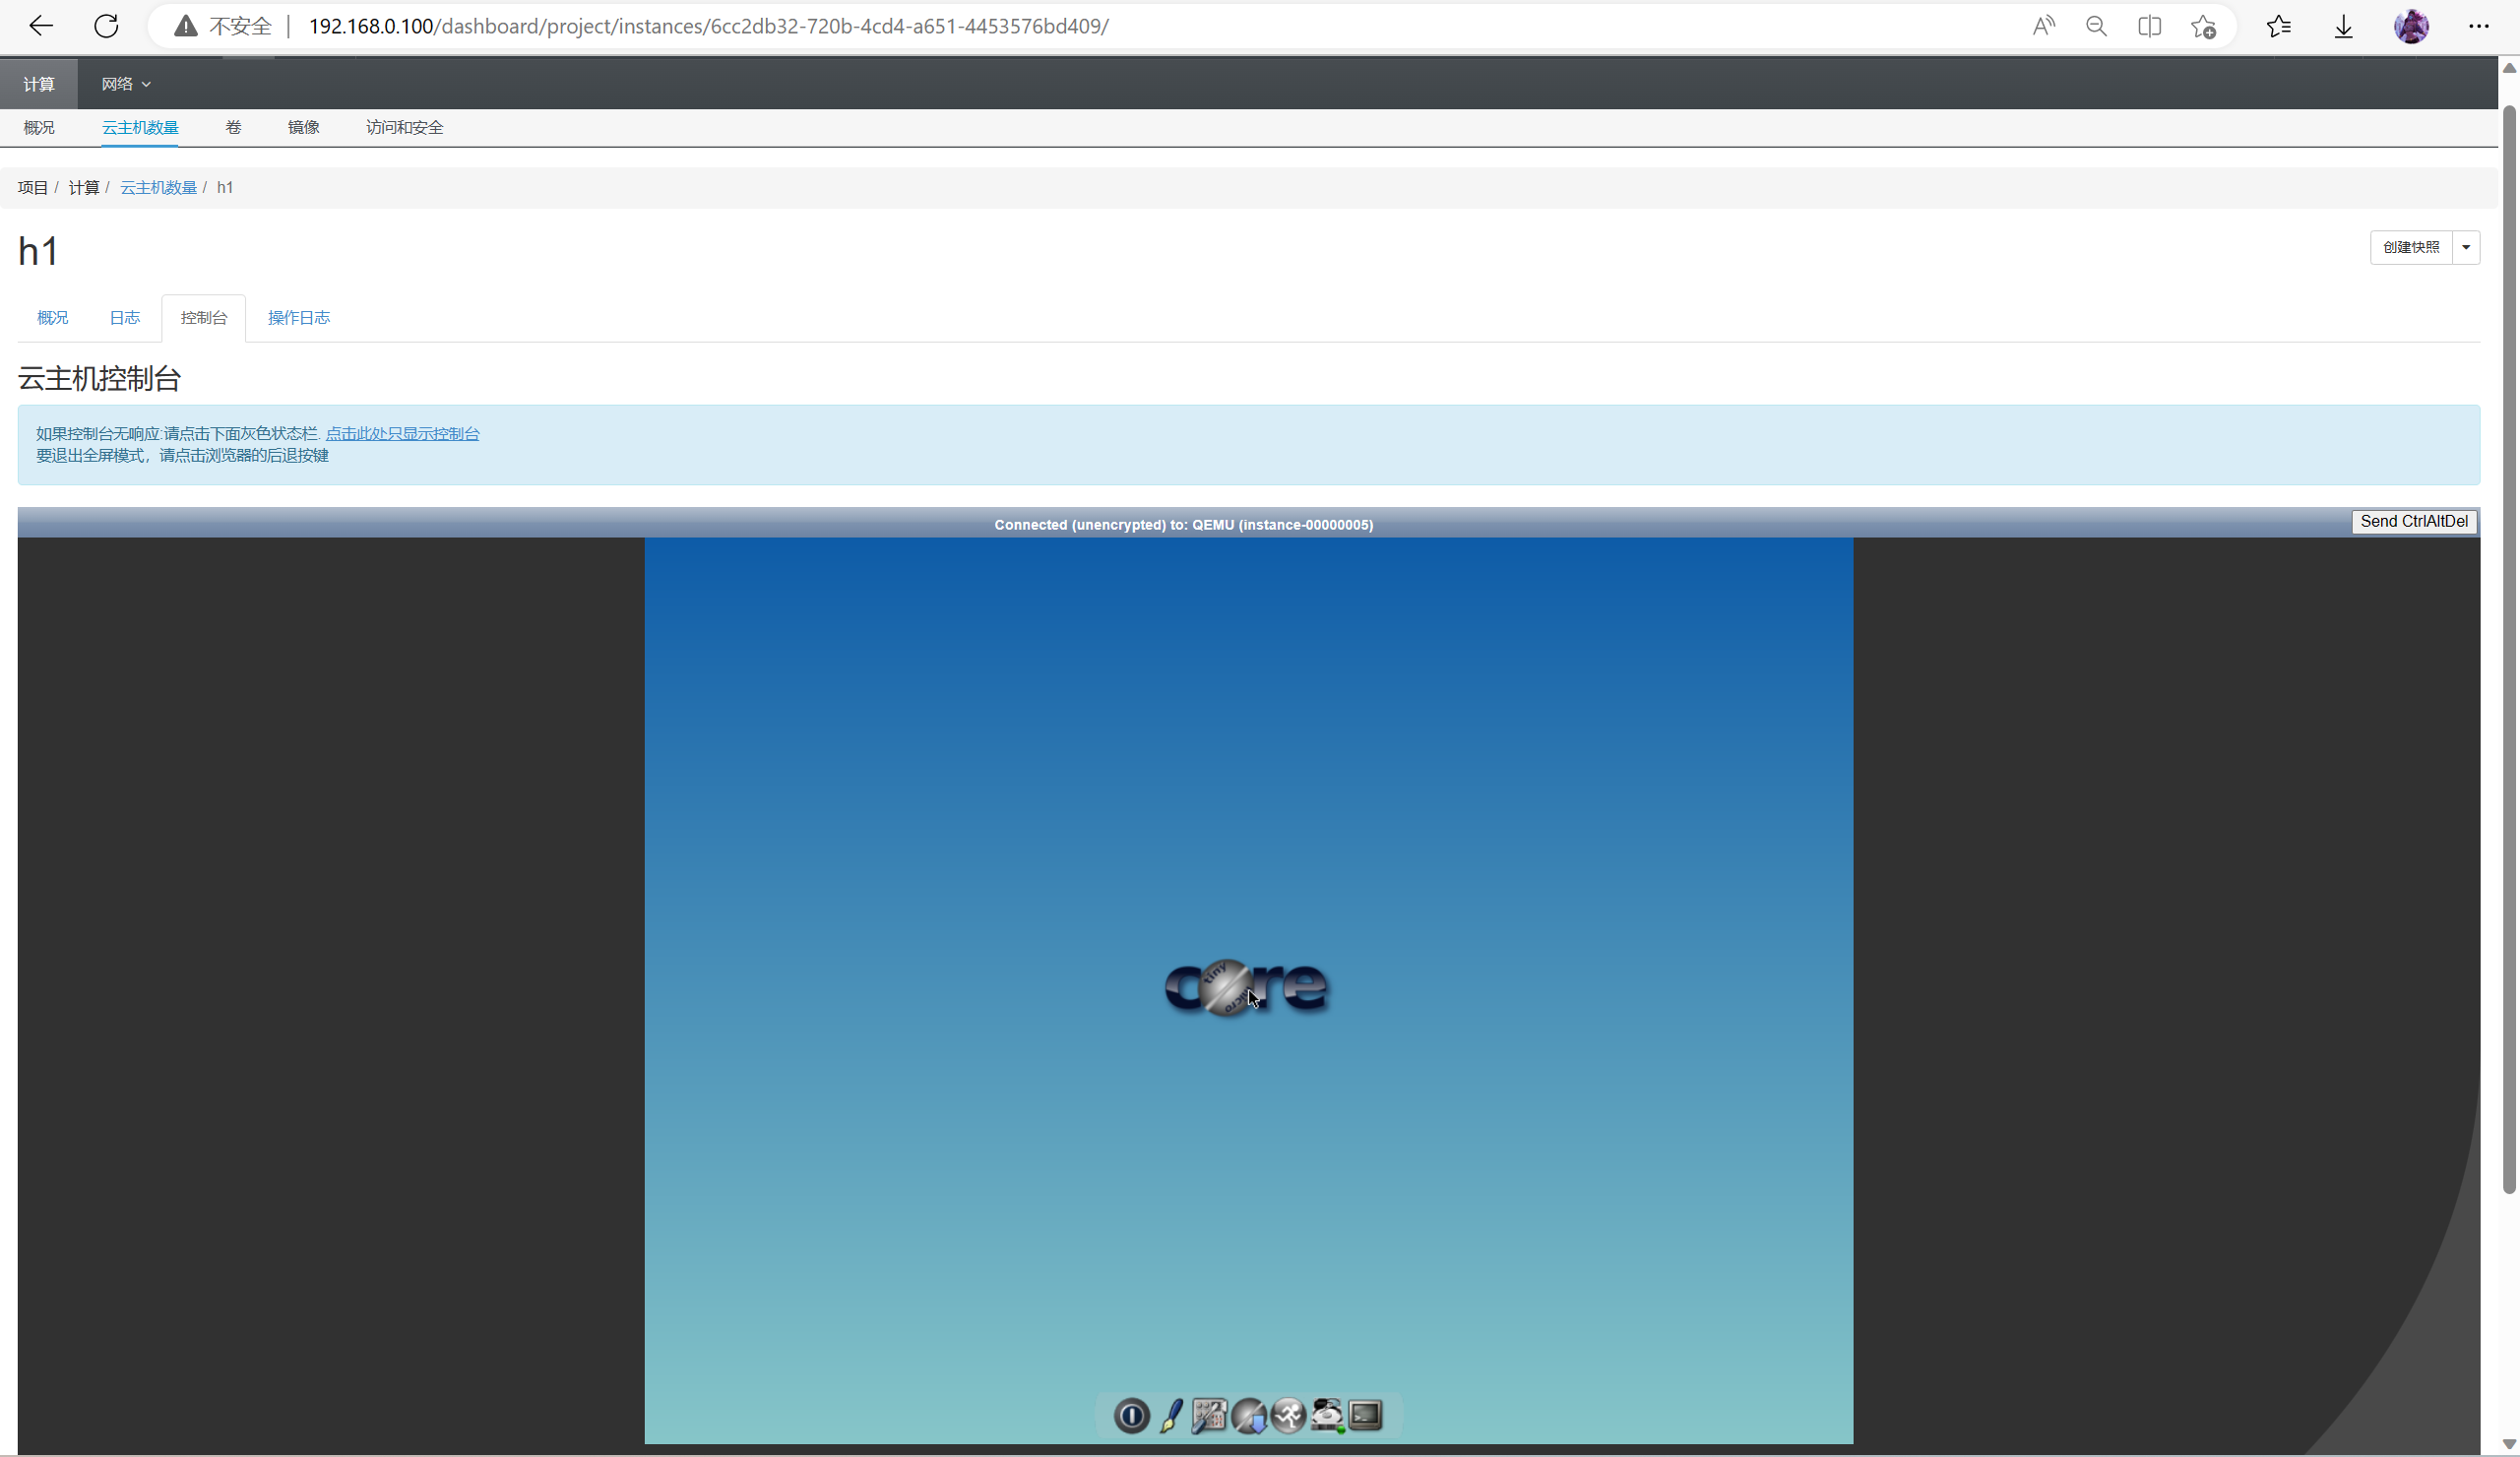Click browser refresh icon
This screenshot has width=2520, height=1457.
click(x=106, y=26)
